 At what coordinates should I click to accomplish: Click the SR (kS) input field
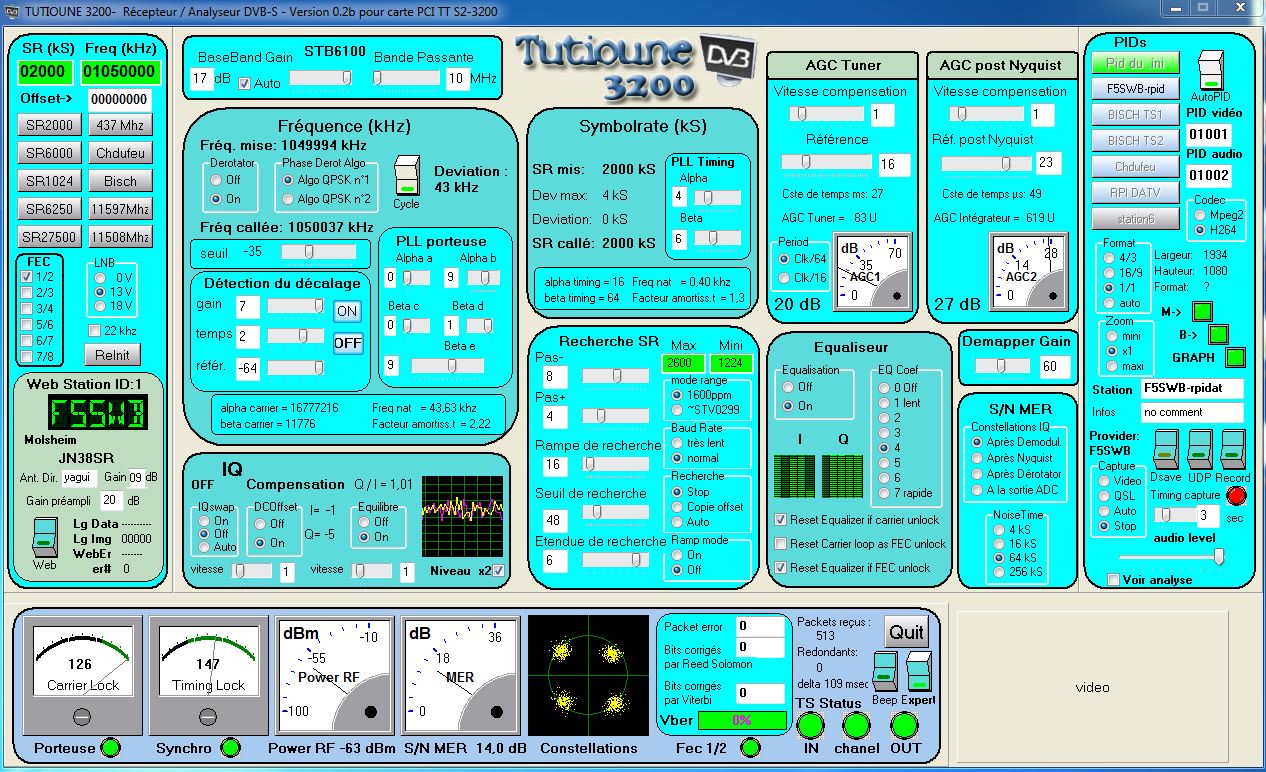45,72
